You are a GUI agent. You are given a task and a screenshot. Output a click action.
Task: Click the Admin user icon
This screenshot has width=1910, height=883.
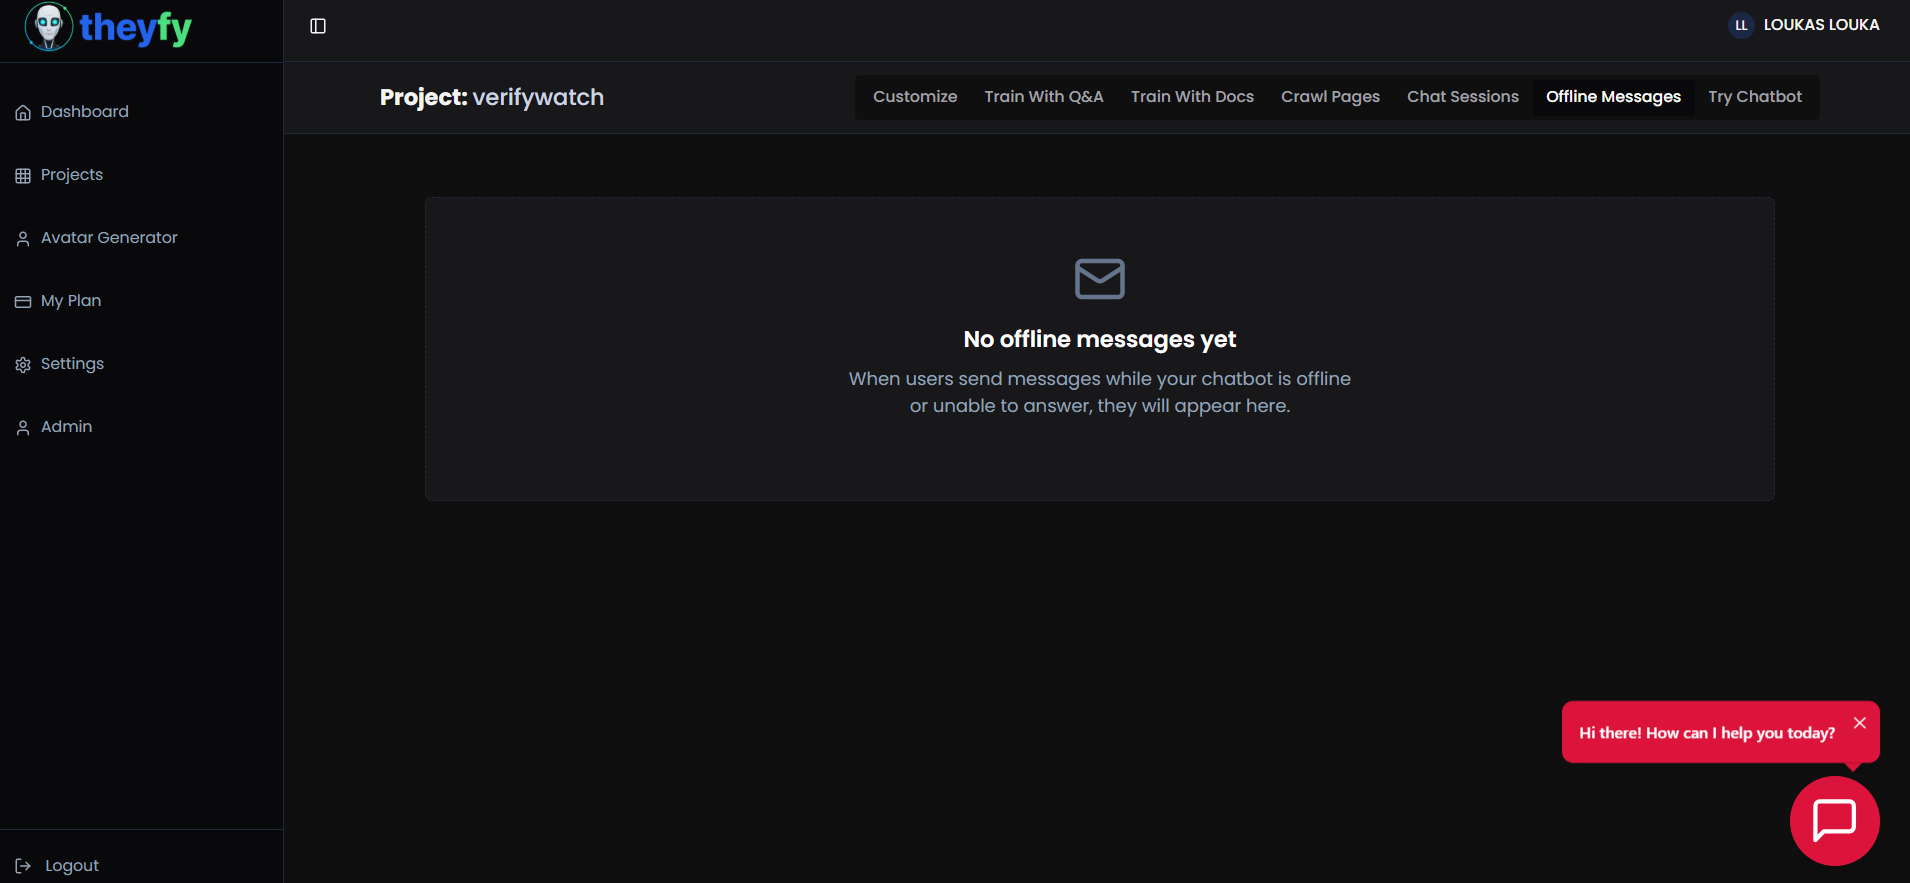[x=23, y=428]
